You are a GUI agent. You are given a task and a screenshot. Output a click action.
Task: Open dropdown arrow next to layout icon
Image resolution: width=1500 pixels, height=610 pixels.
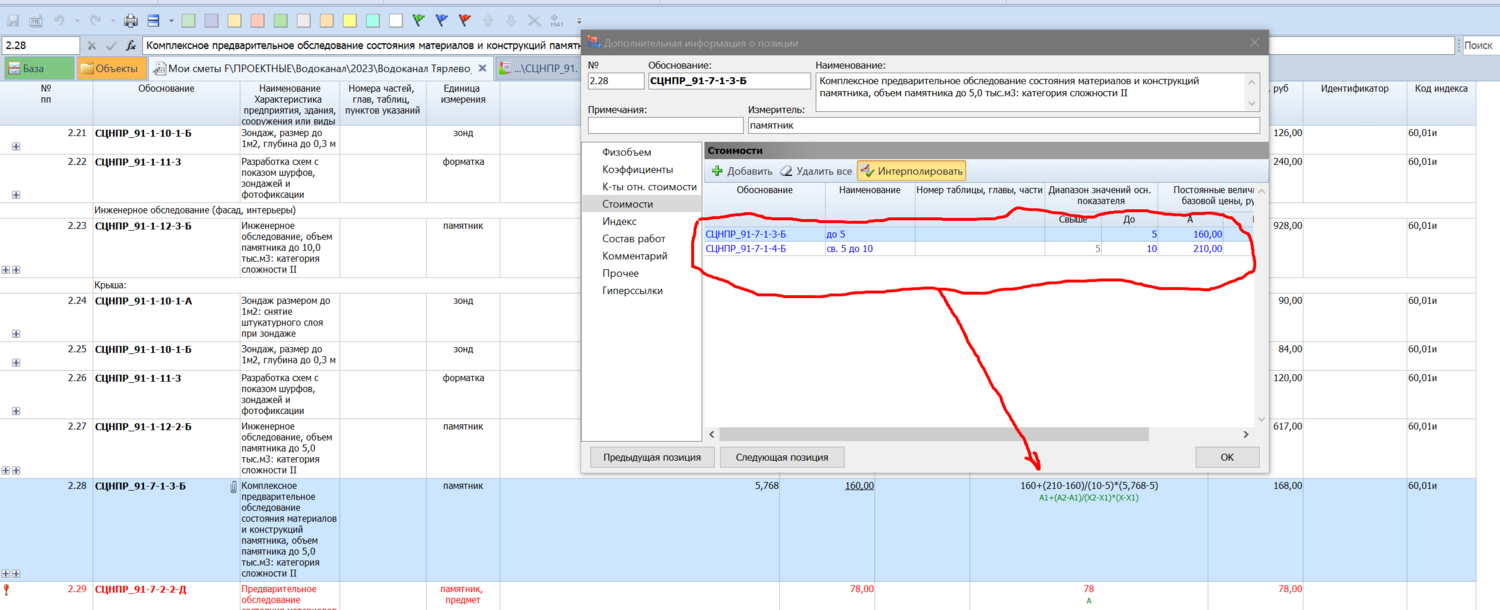(x=171, y=20)
